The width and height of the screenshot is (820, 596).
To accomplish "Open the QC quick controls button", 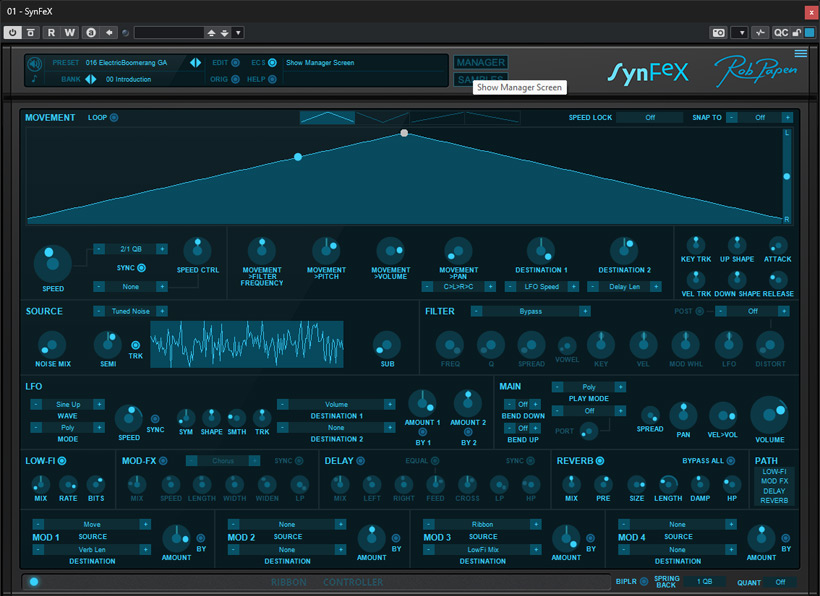I will click(x=781, y=32).
